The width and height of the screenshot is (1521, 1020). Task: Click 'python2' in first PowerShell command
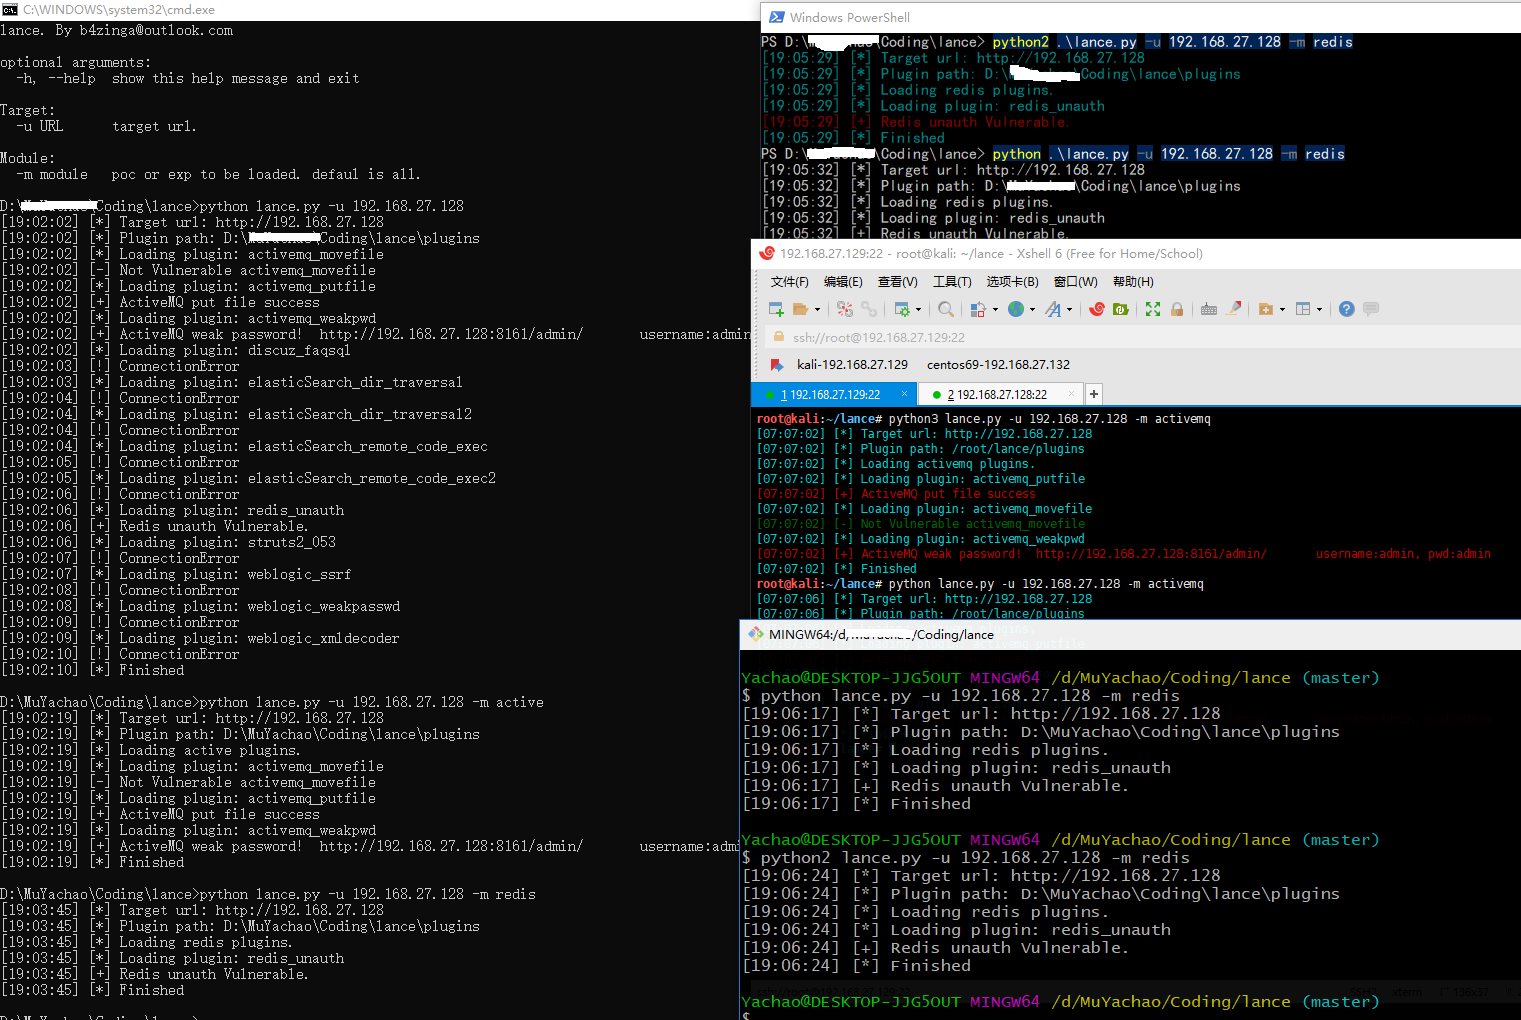(x=1021, y=42)
